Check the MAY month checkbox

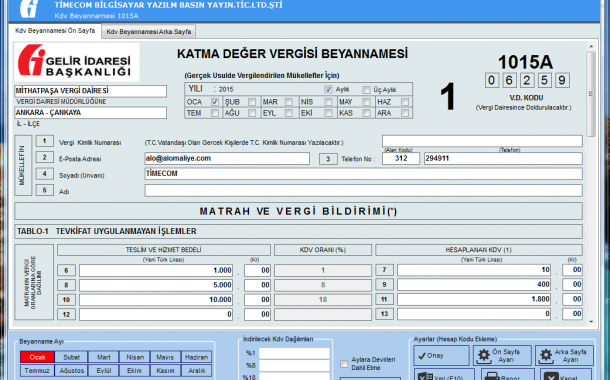366,102
